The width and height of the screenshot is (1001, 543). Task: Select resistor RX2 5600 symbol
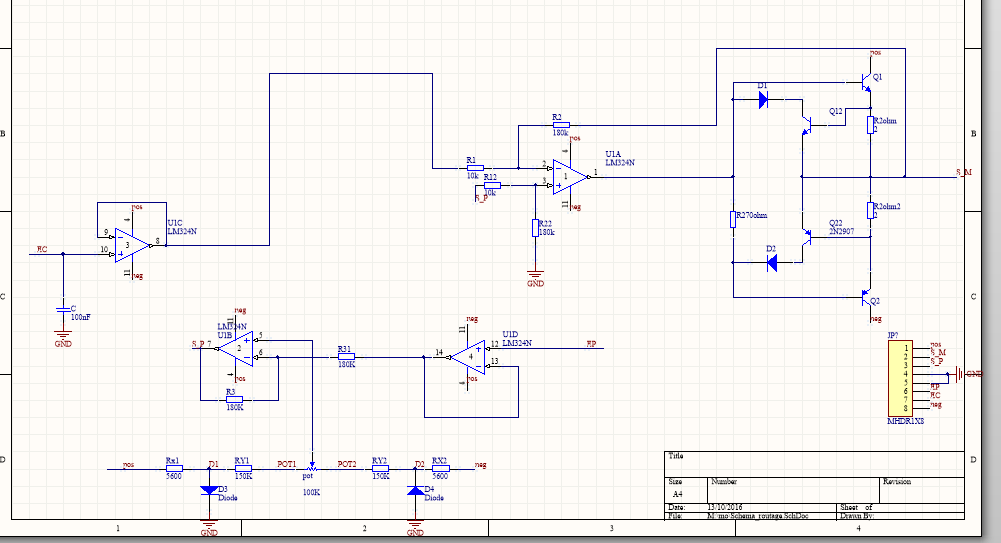coord(440,469)
